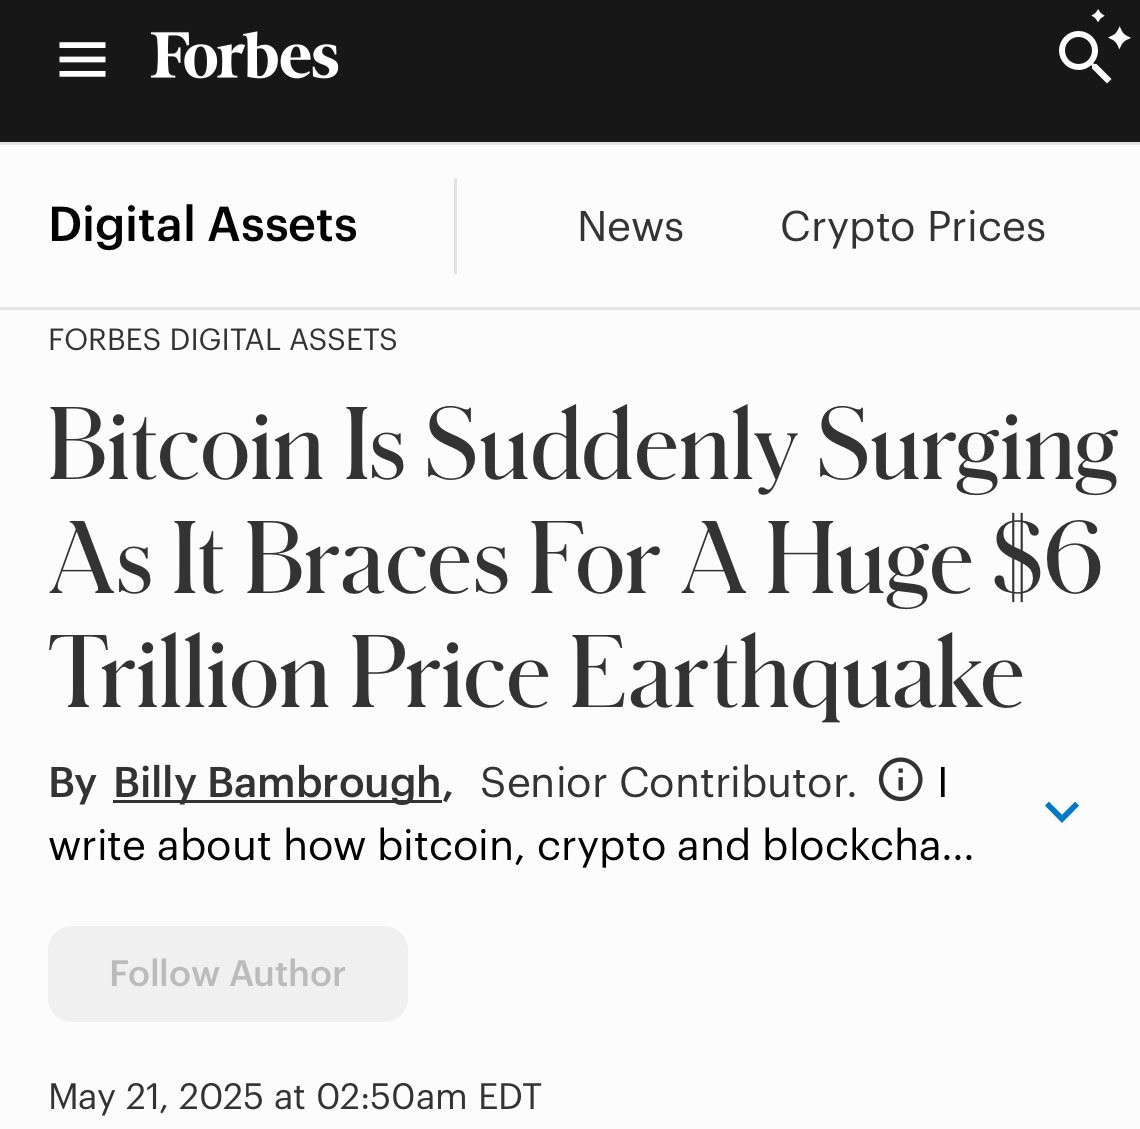Screen dimensions: 1140x1129
Task: Go to Digital Assets section home
Action: tap(203, 225)
